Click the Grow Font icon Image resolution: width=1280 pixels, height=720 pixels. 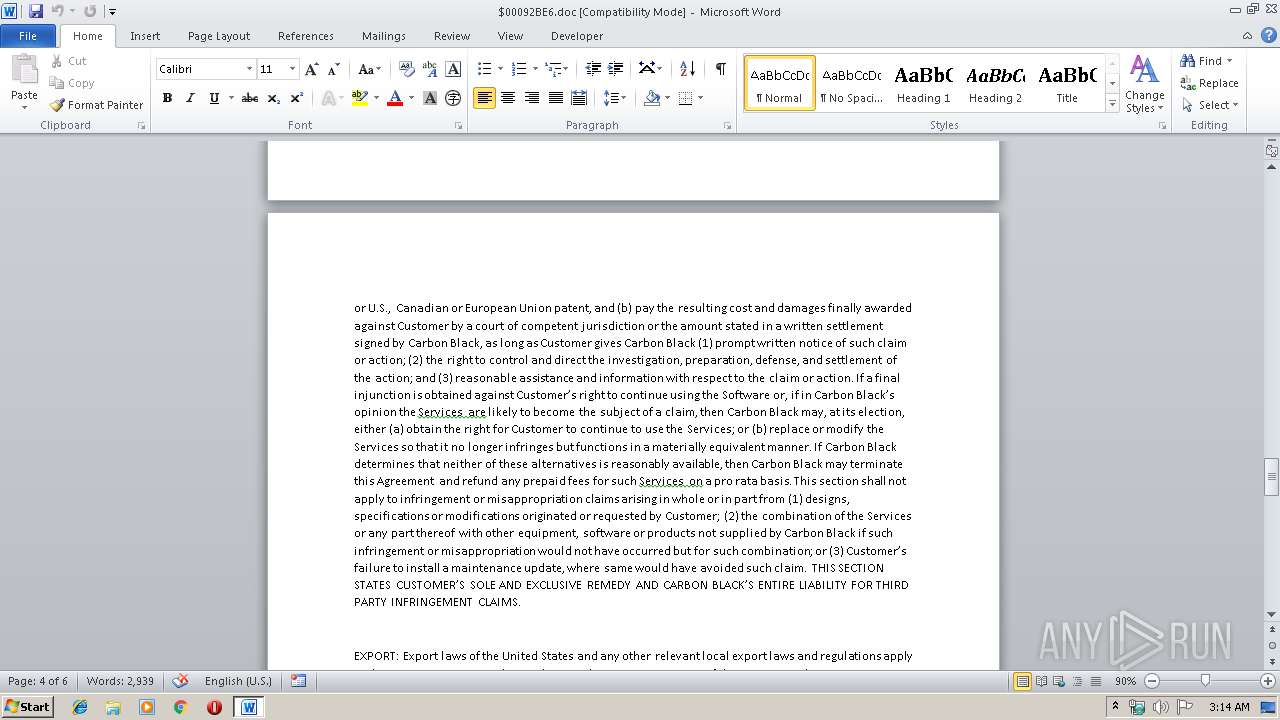click(312, 69)
